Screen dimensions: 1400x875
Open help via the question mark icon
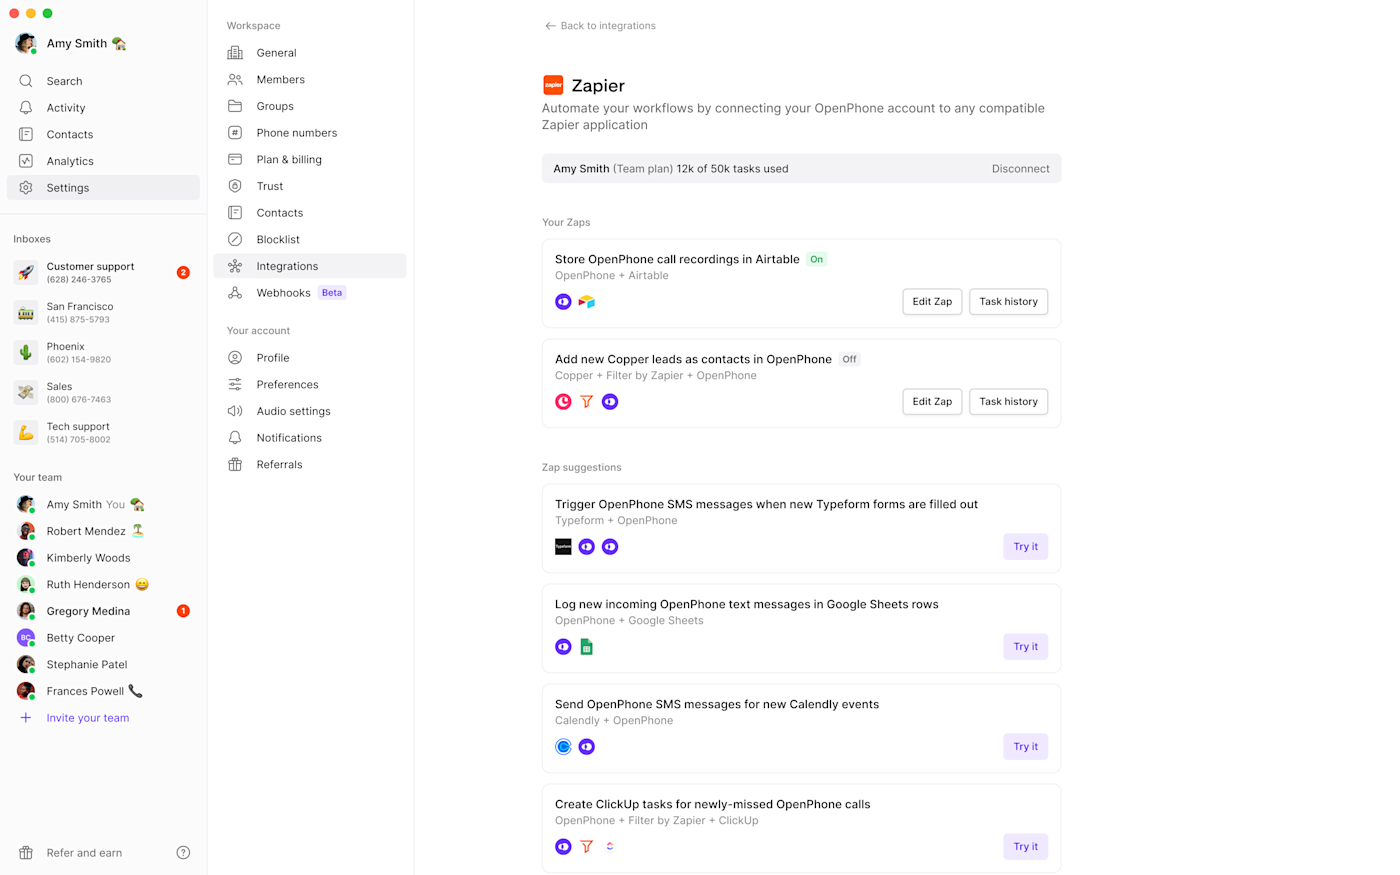click(x=183, y=853)
